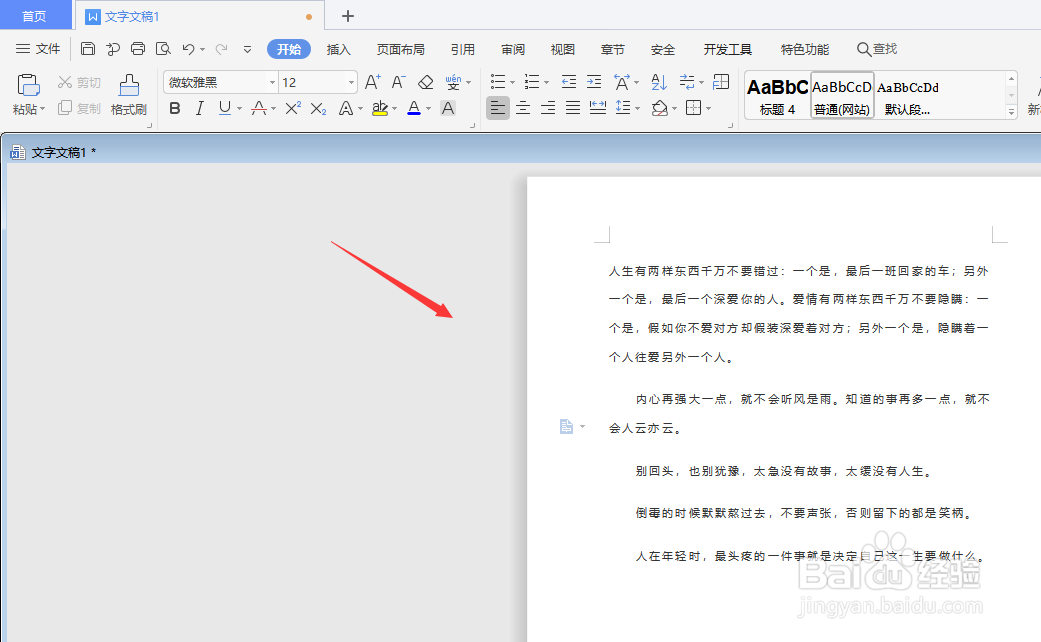Click the paragraph layout icon beside the text
Screen dimensions: 1041x642
(x=566, y=426)
